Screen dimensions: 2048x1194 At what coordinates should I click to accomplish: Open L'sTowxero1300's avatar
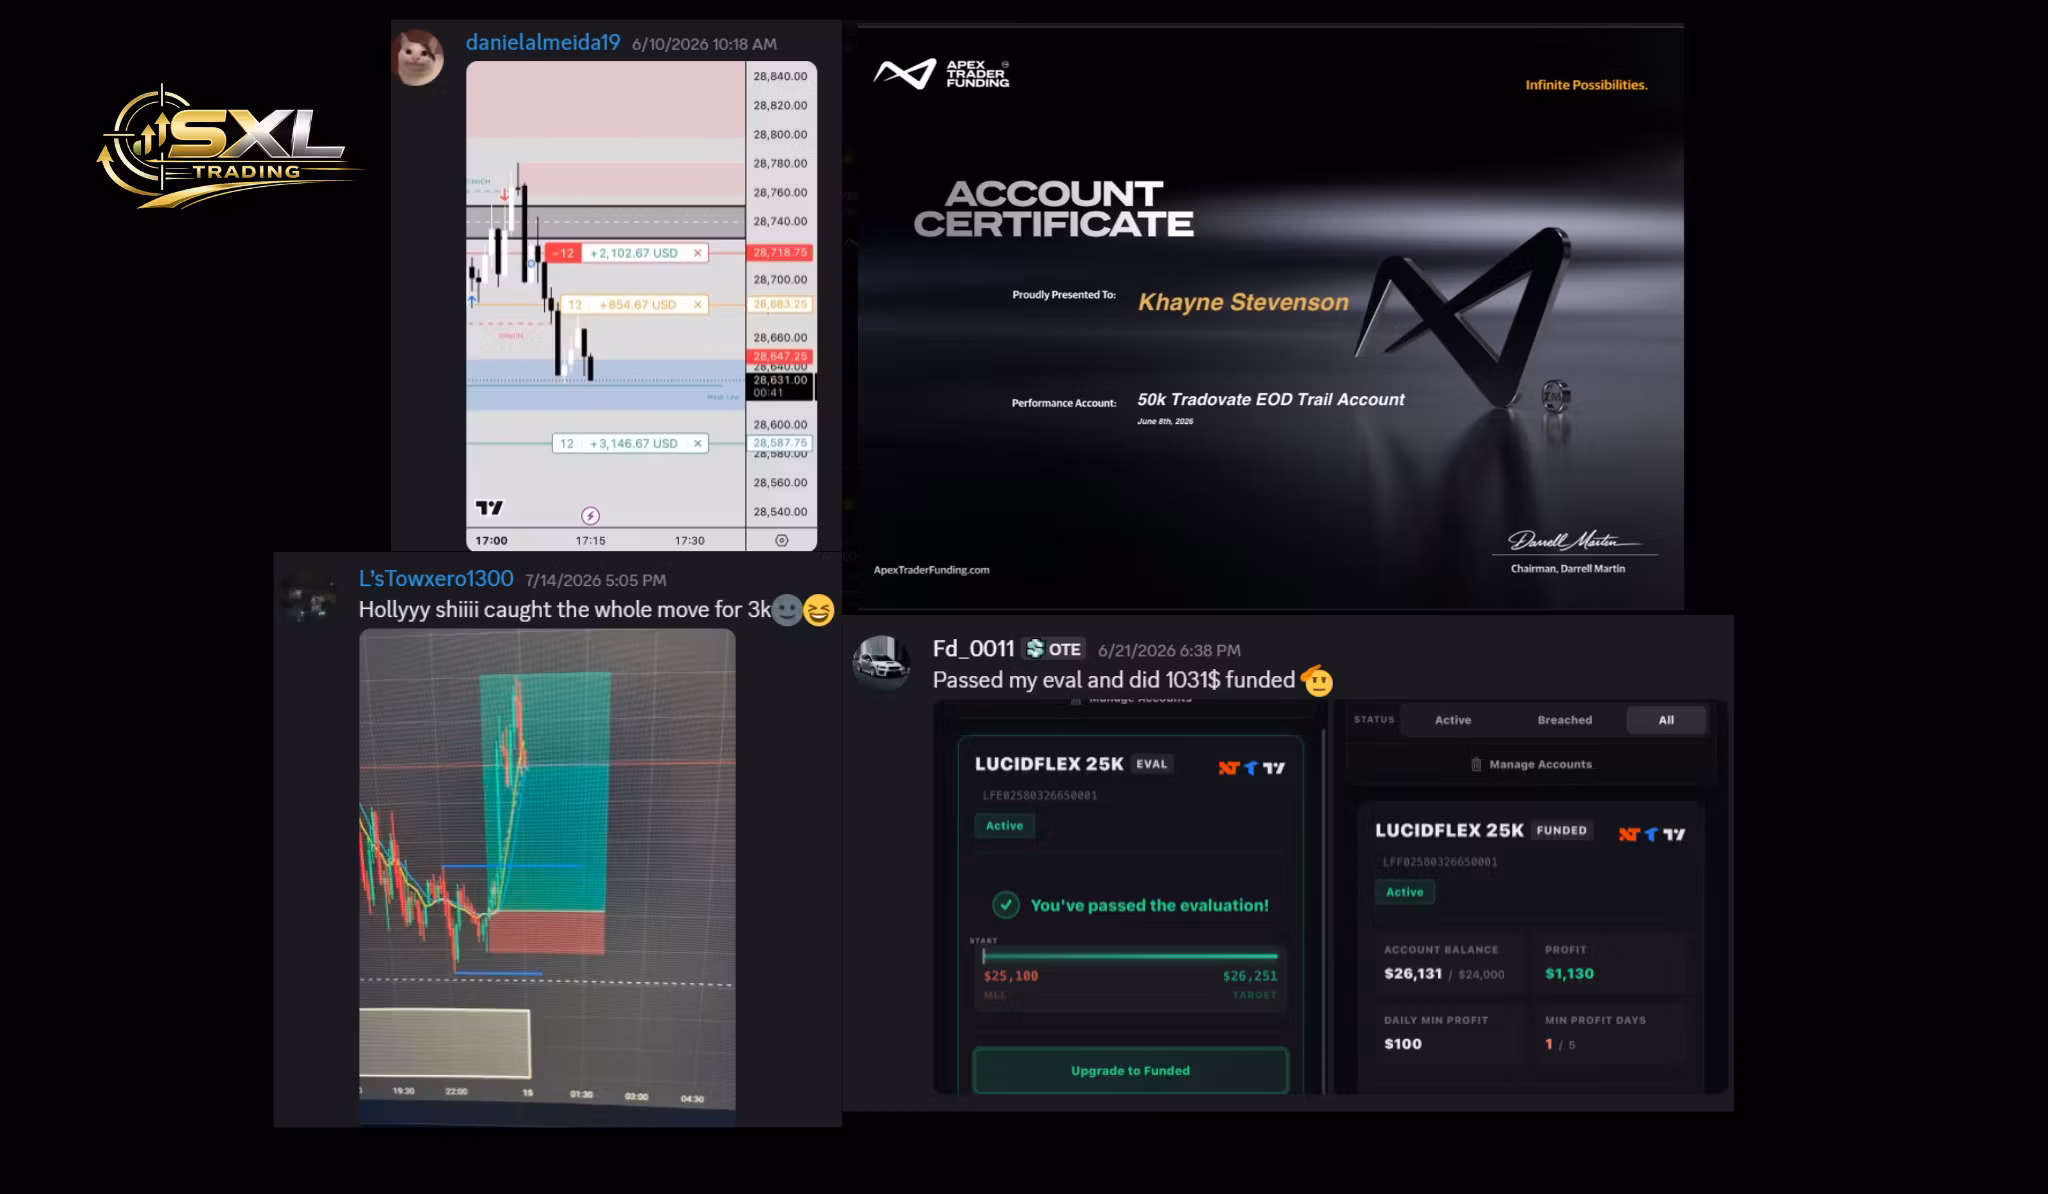pyautogui.click(x=309, y=597)
